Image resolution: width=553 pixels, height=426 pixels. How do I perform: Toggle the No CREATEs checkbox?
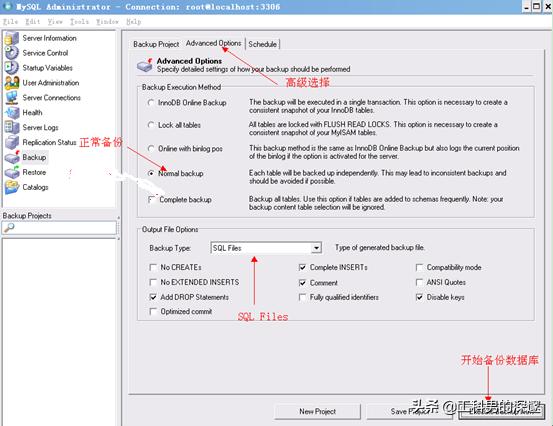pyautogui.click(x=153, y=267)
